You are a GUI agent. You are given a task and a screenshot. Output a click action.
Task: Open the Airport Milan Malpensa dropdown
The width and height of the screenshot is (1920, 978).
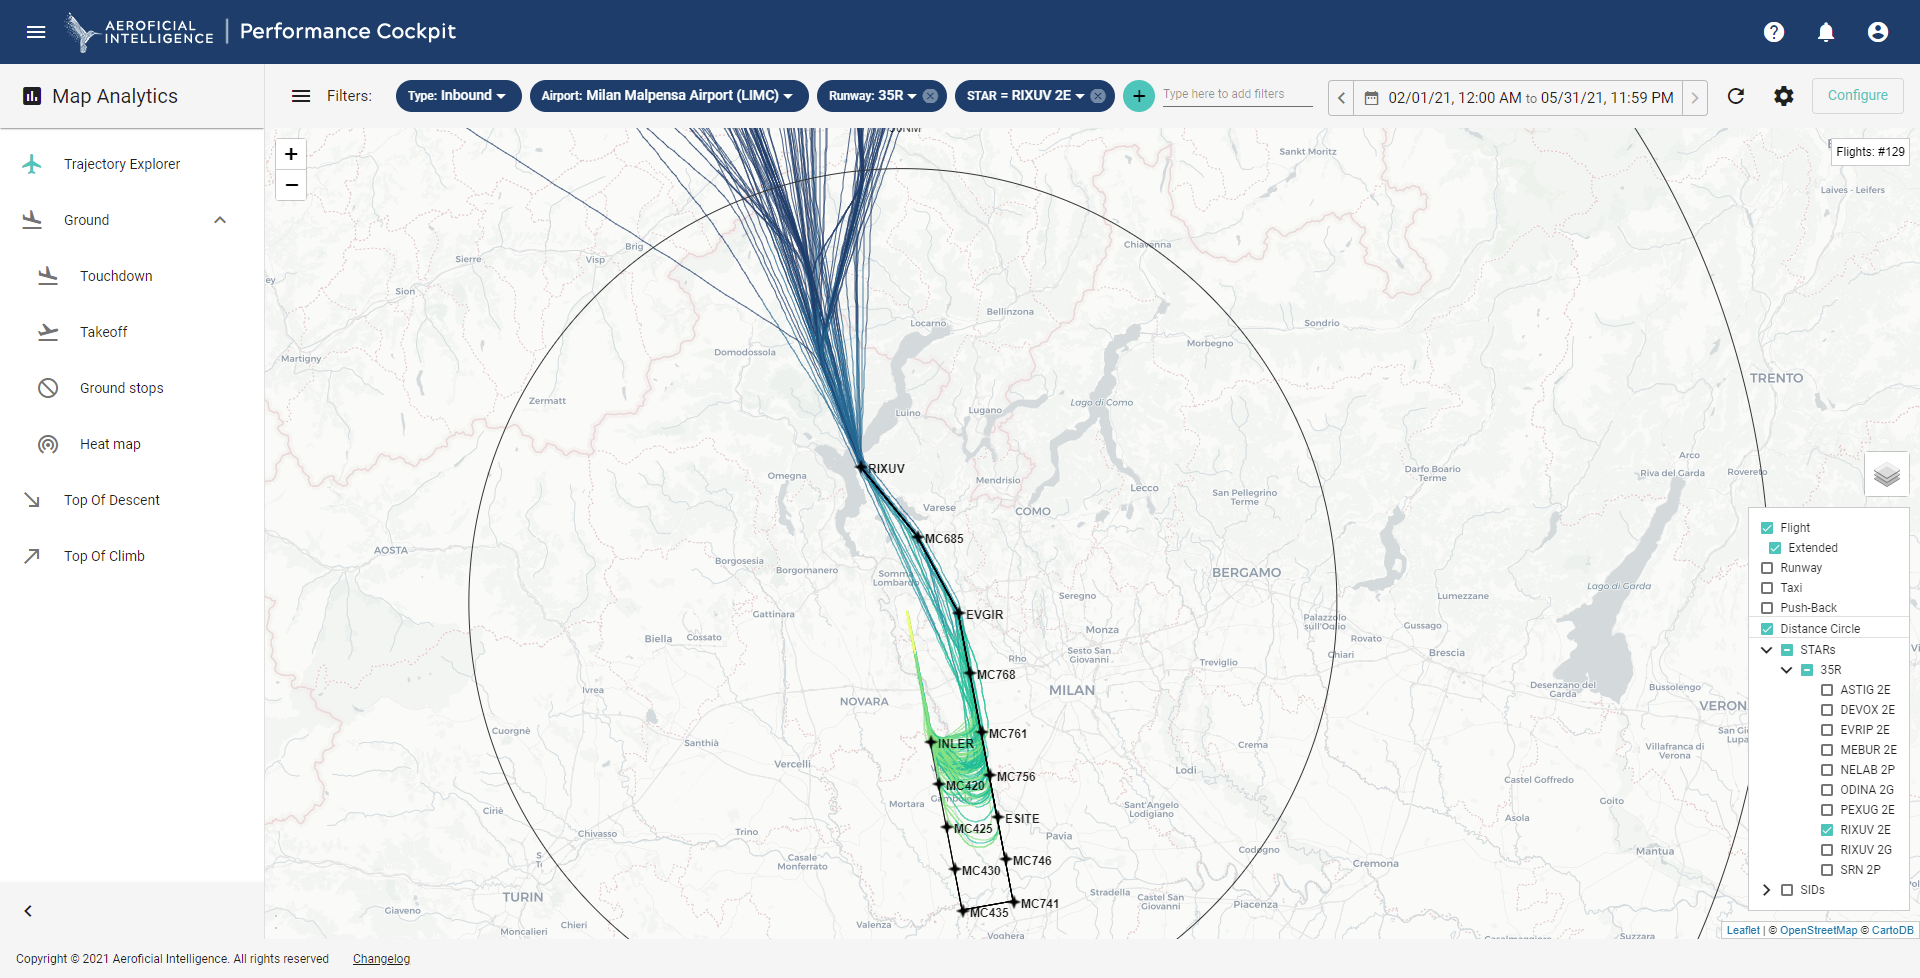[668, 96]
